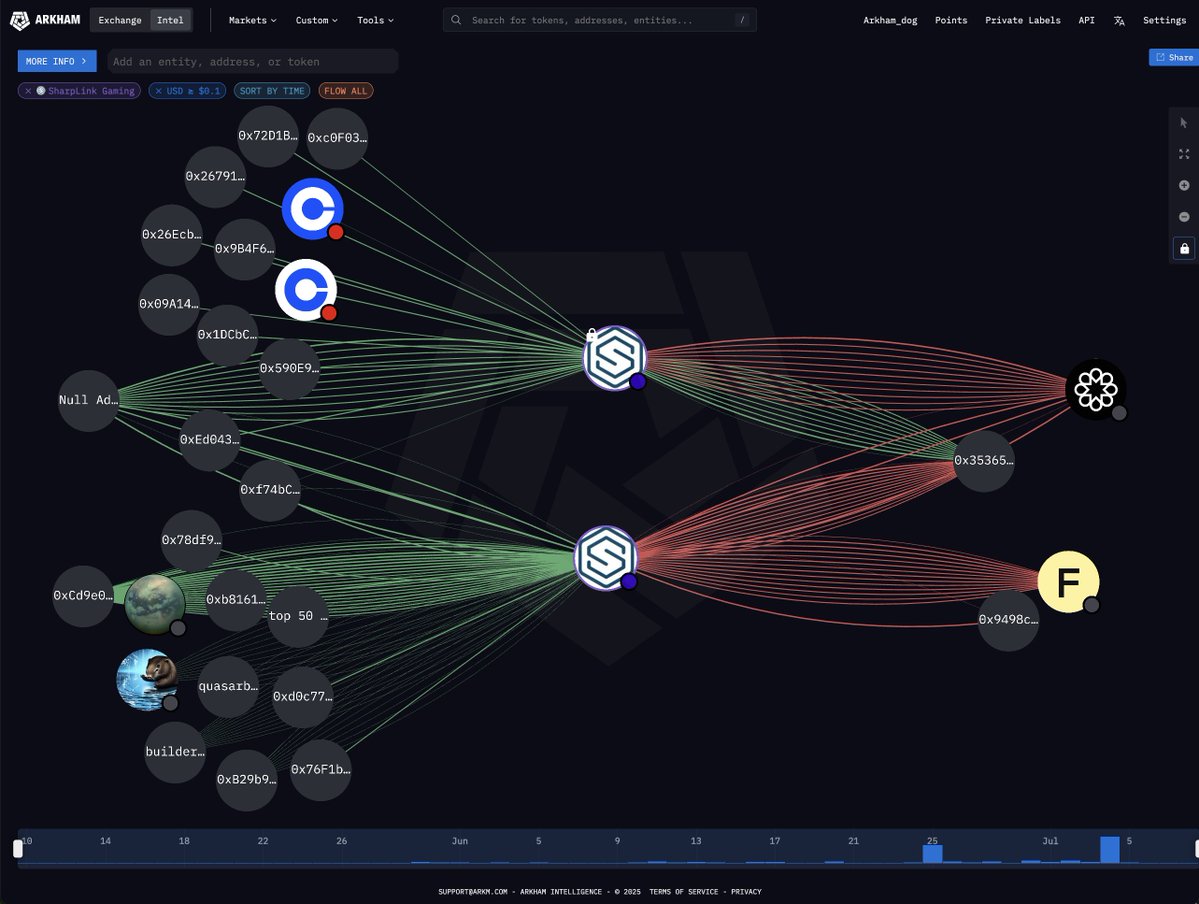This screenshot has width=1199, height=904.
Task: Click the fit-to-screen expand icon
Action: (1184, 154)
